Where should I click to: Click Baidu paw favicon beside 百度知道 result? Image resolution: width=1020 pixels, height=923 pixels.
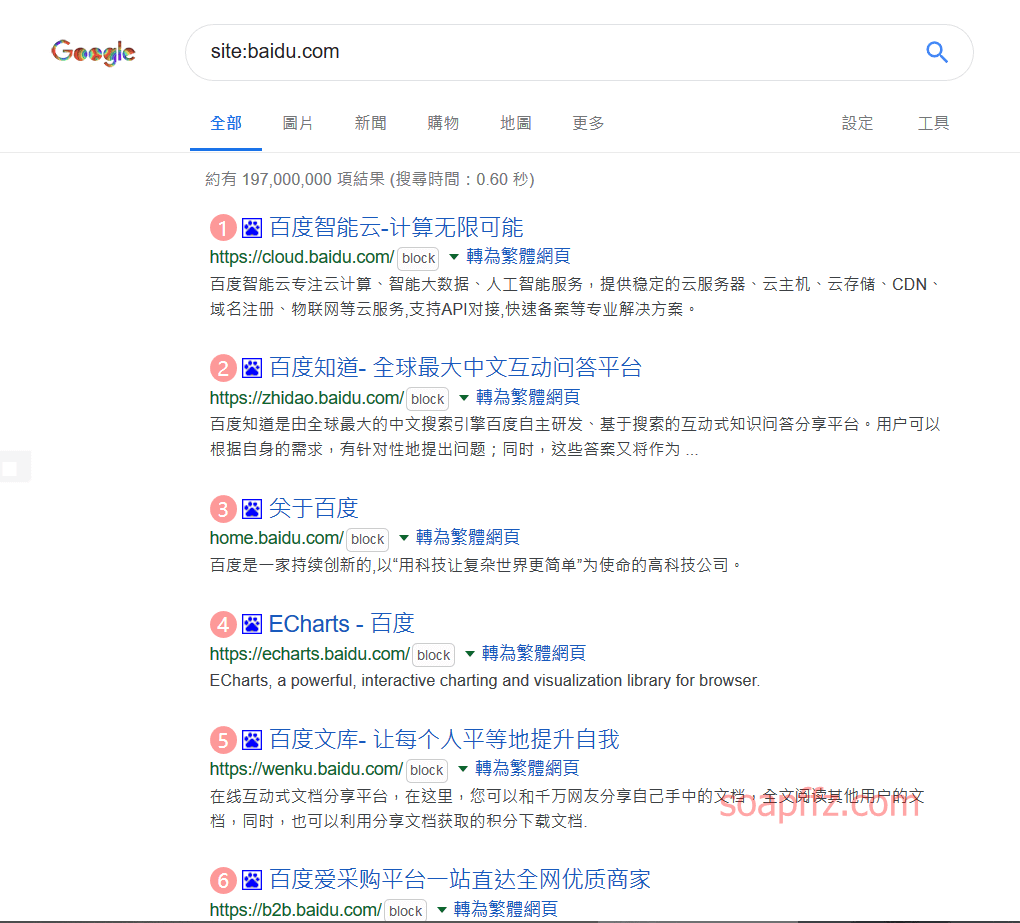252,368
